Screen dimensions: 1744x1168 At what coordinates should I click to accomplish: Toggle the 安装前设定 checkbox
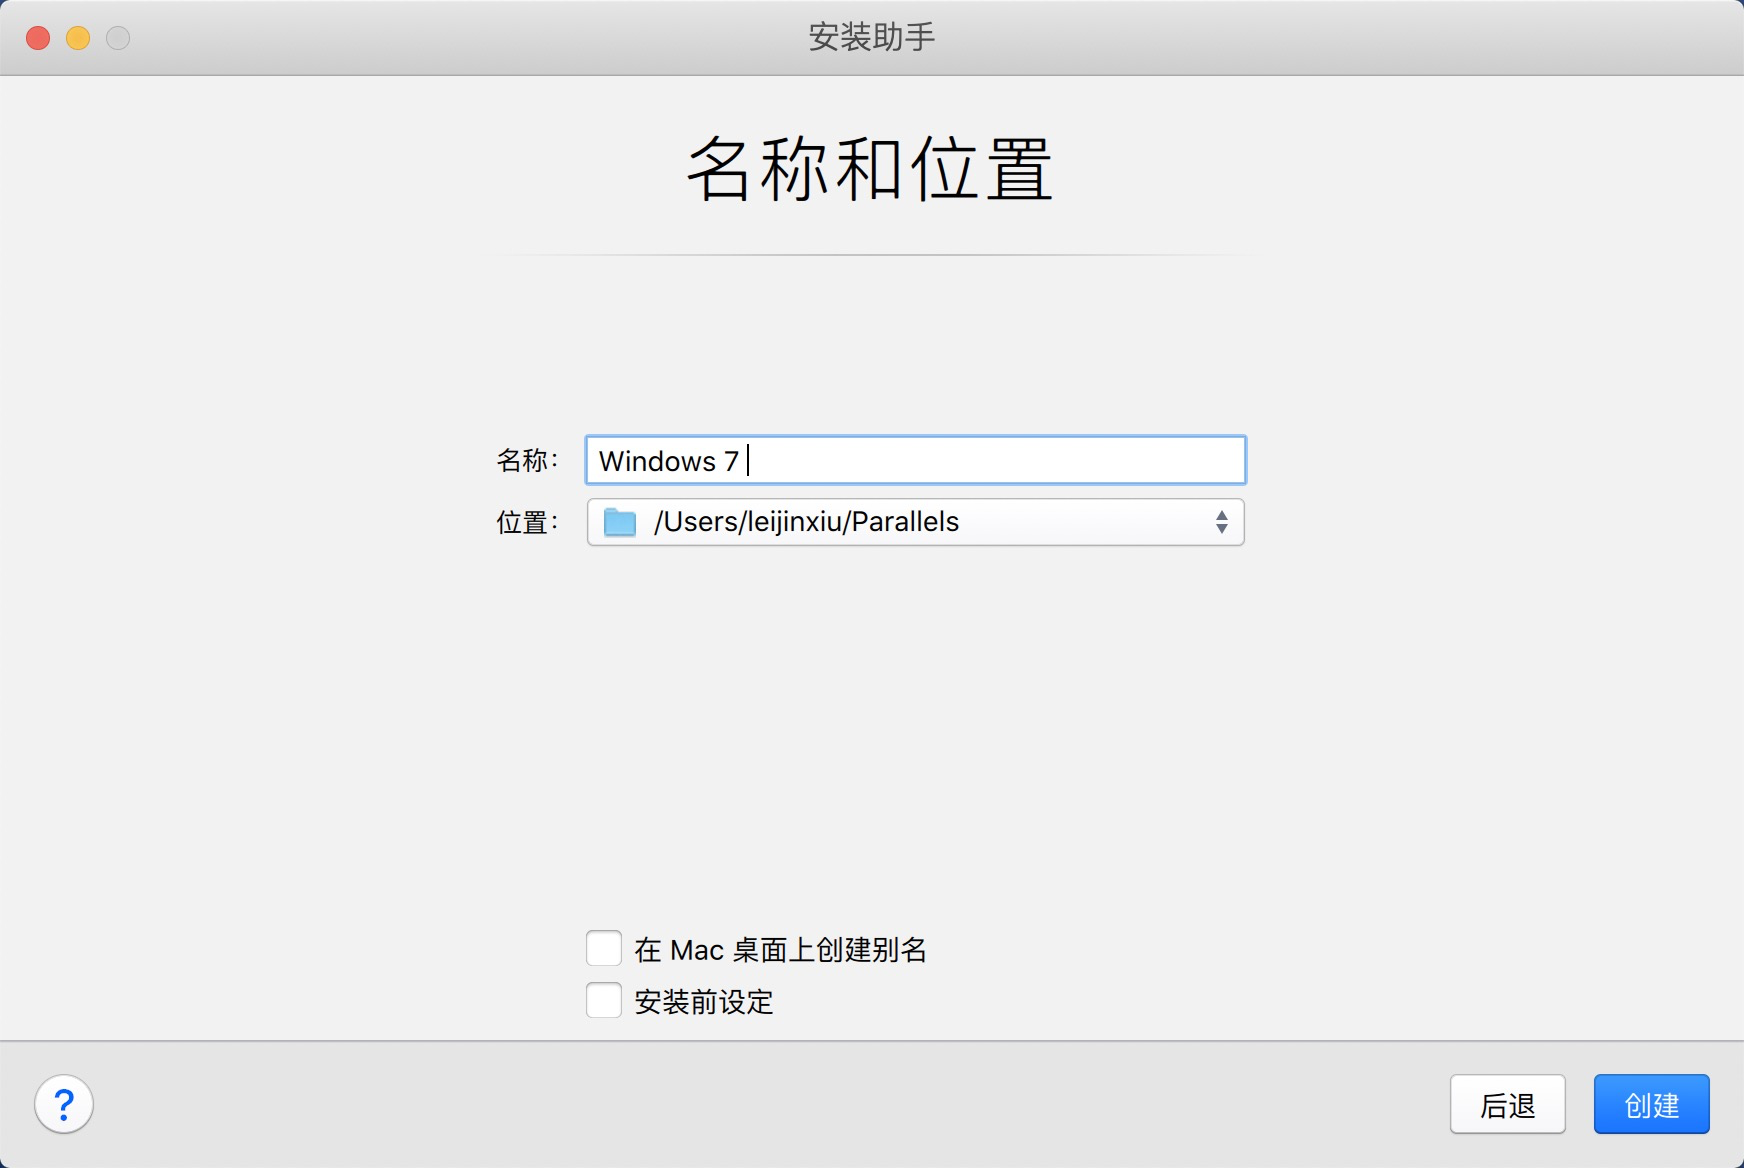click(x=604, y=1000)
